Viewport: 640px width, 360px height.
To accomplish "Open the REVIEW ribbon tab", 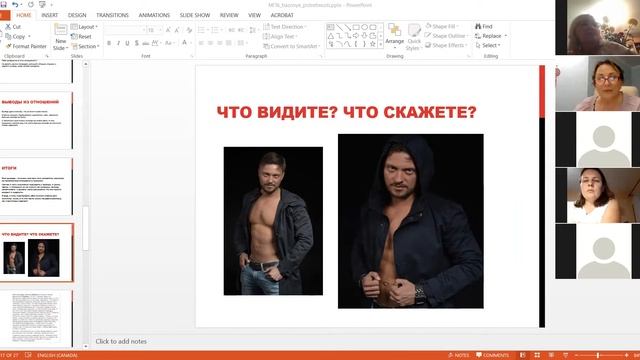I will pos(229,15).
